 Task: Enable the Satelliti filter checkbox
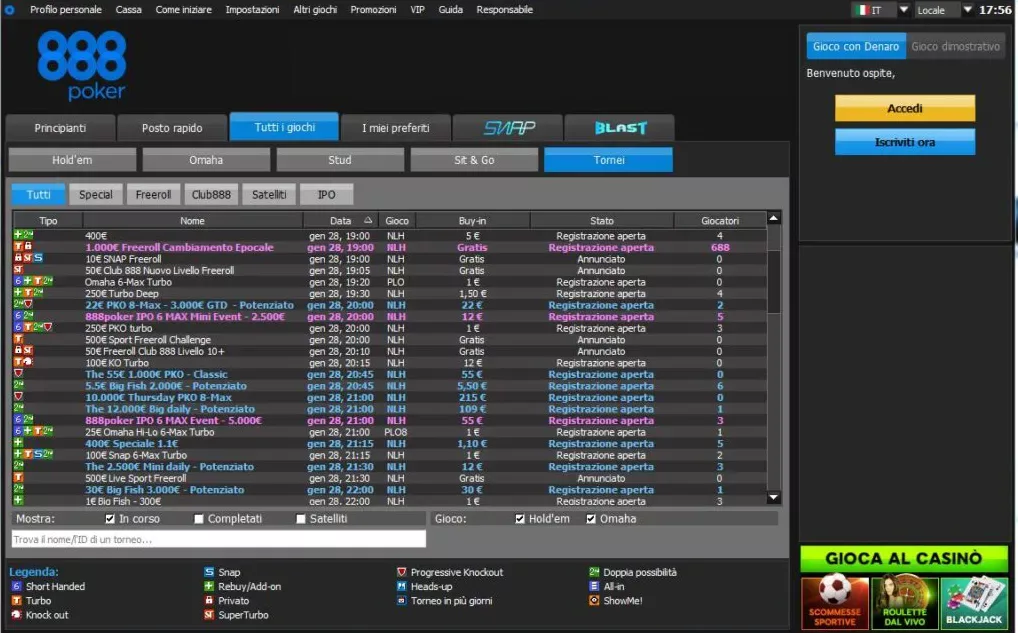[301, 519]
